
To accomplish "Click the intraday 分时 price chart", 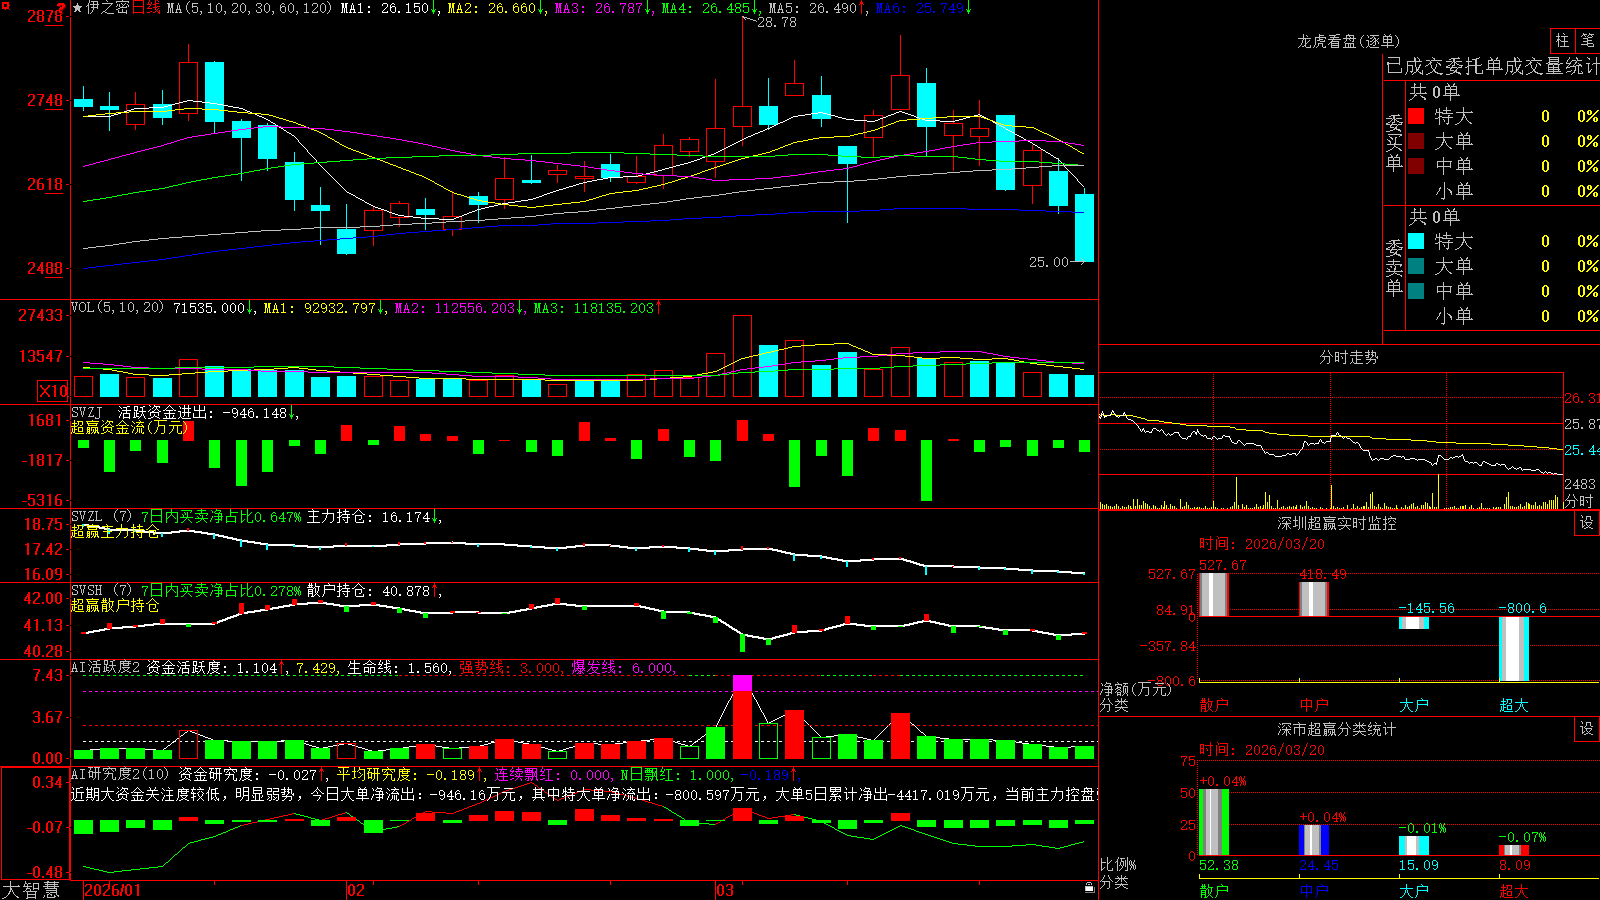I will 1330,424.
